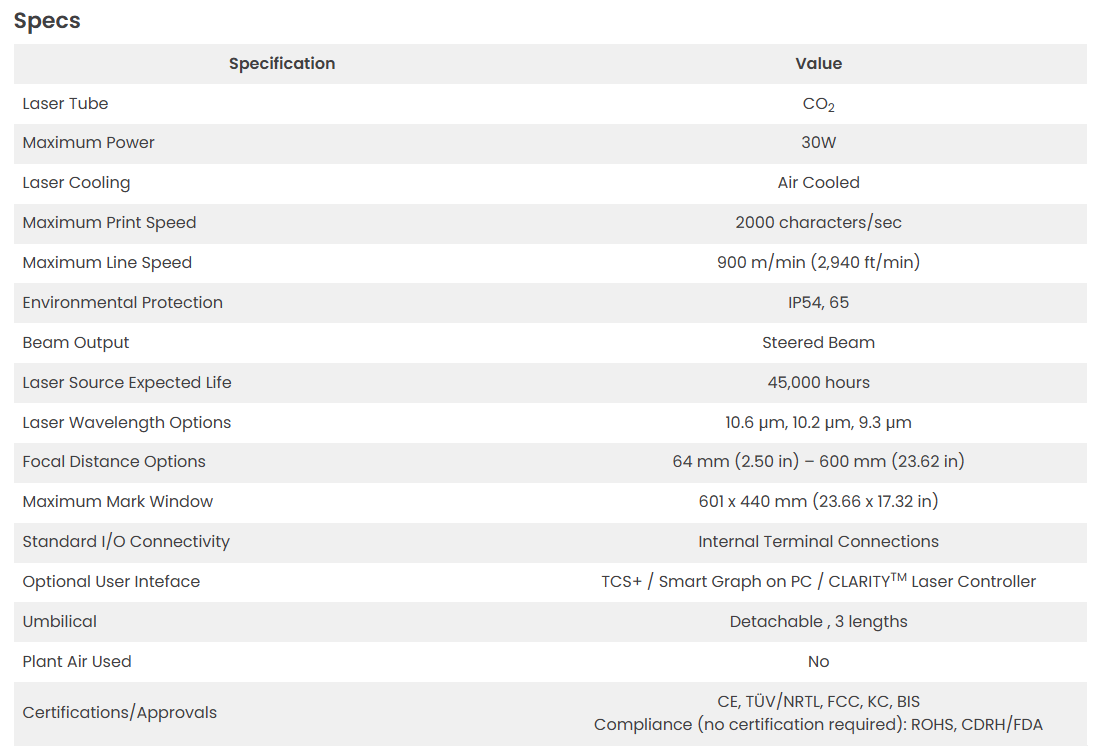Select the Laser Tube row label

tap(65, 104)
